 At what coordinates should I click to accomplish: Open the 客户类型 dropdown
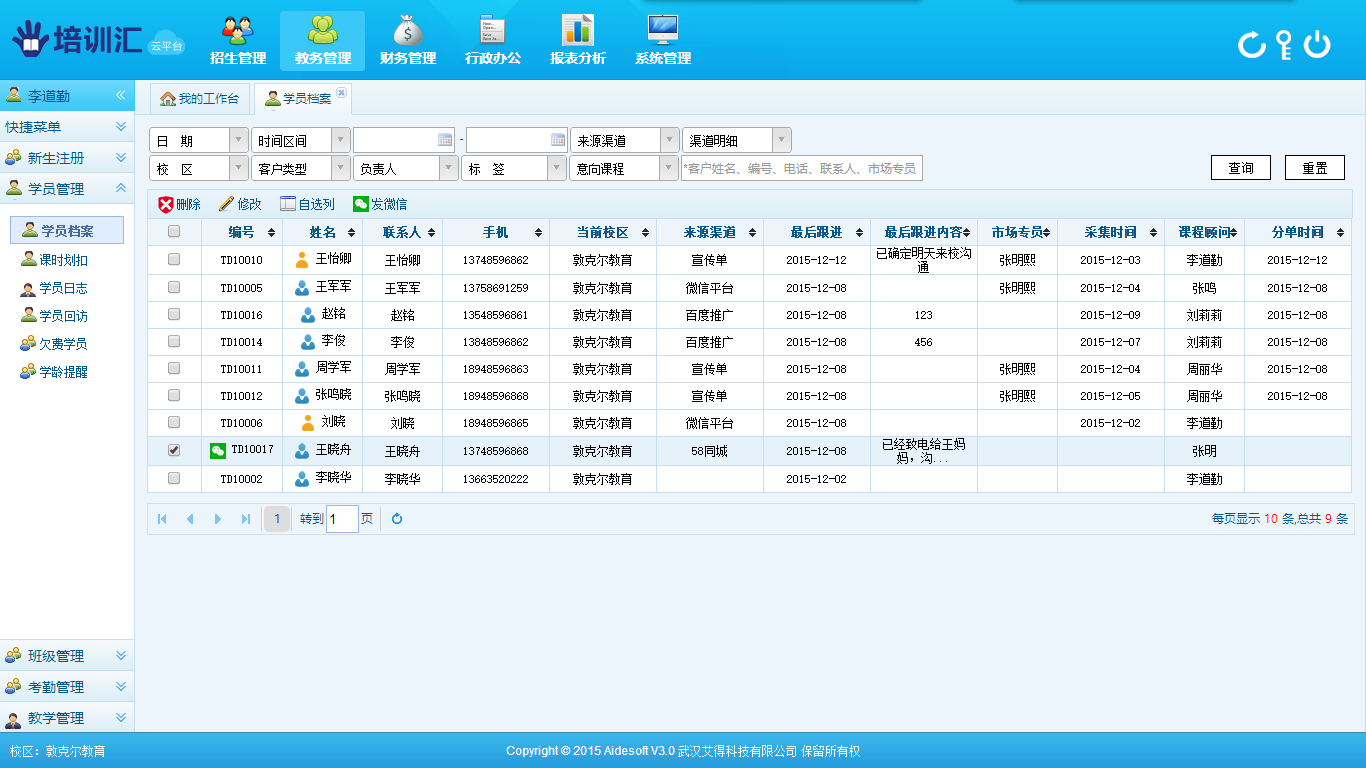(300, 168)
